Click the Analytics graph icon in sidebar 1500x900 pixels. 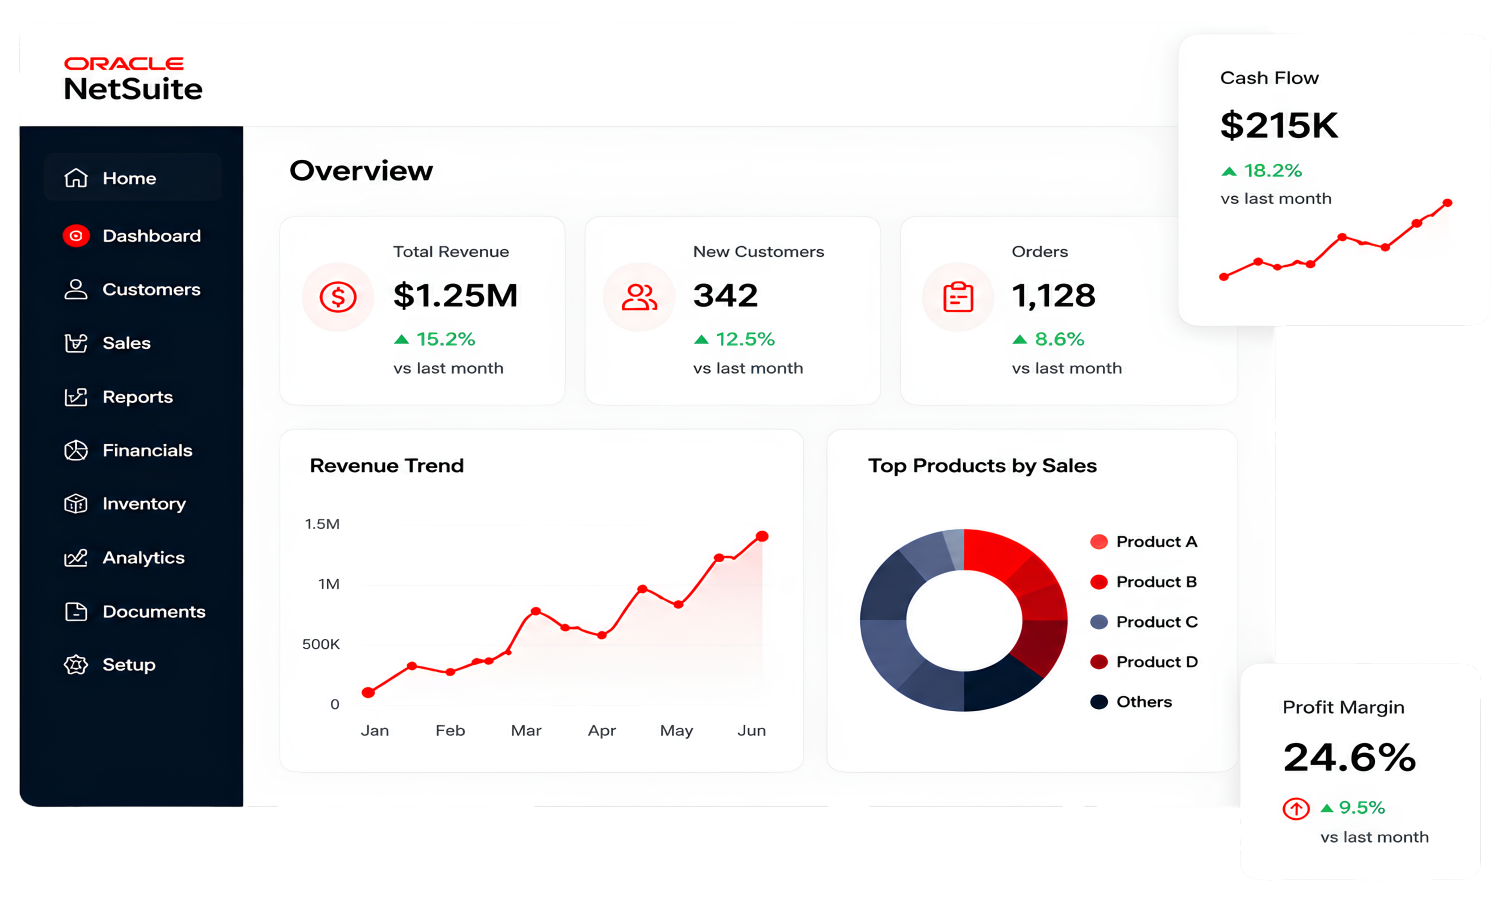76,558
